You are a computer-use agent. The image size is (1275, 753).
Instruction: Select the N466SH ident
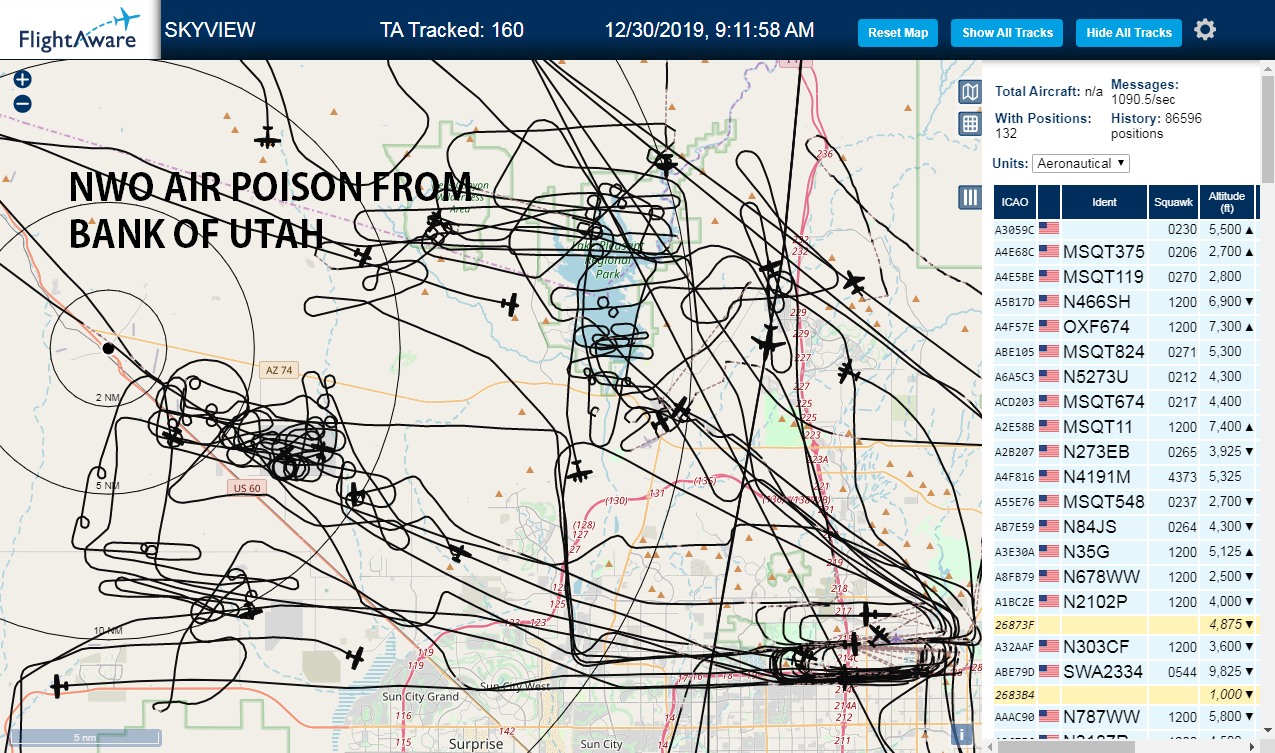pos(1096,302)
